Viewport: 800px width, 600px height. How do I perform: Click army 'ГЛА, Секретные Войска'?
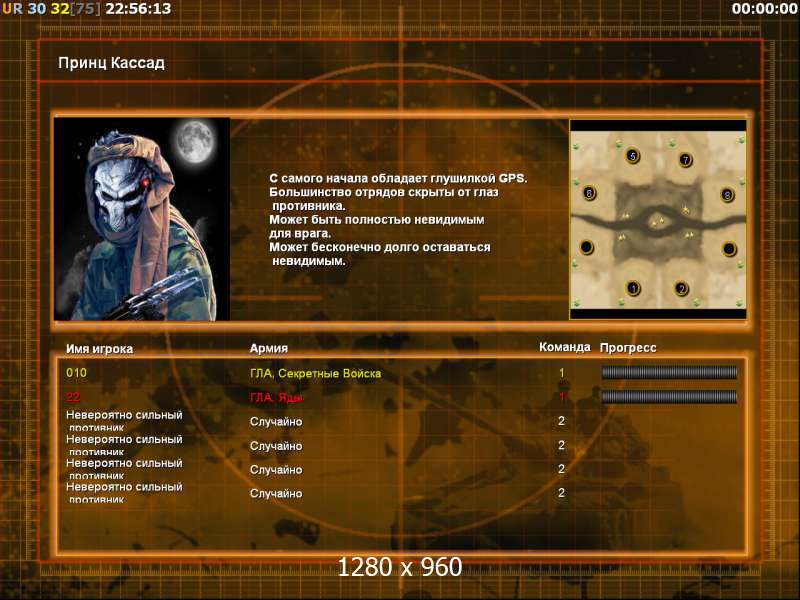tap(315, 373)
